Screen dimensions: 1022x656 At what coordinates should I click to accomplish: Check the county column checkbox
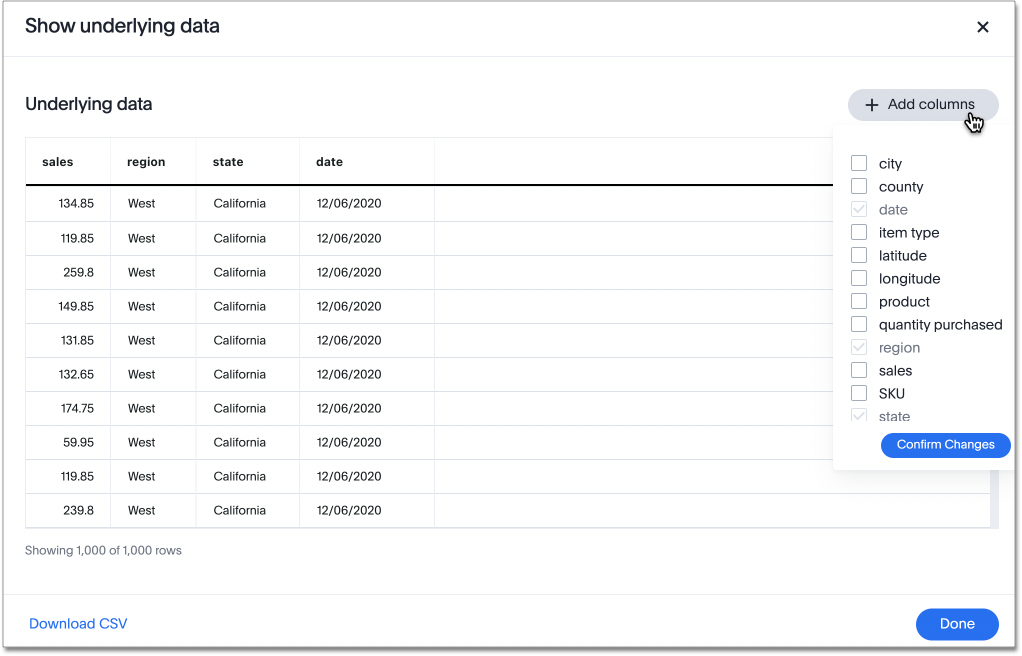[x=858, y=186]
